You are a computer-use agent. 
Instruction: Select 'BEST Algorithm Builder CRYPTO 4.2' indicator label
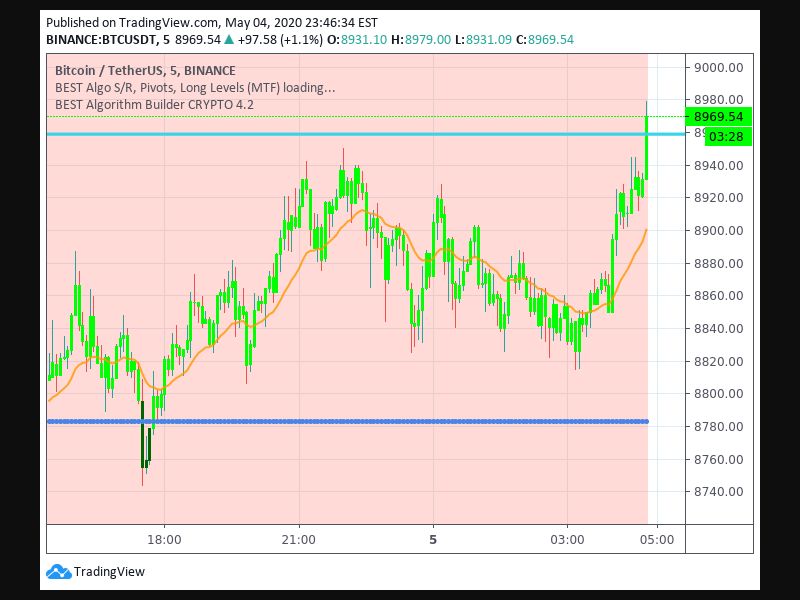pos(154,105)
